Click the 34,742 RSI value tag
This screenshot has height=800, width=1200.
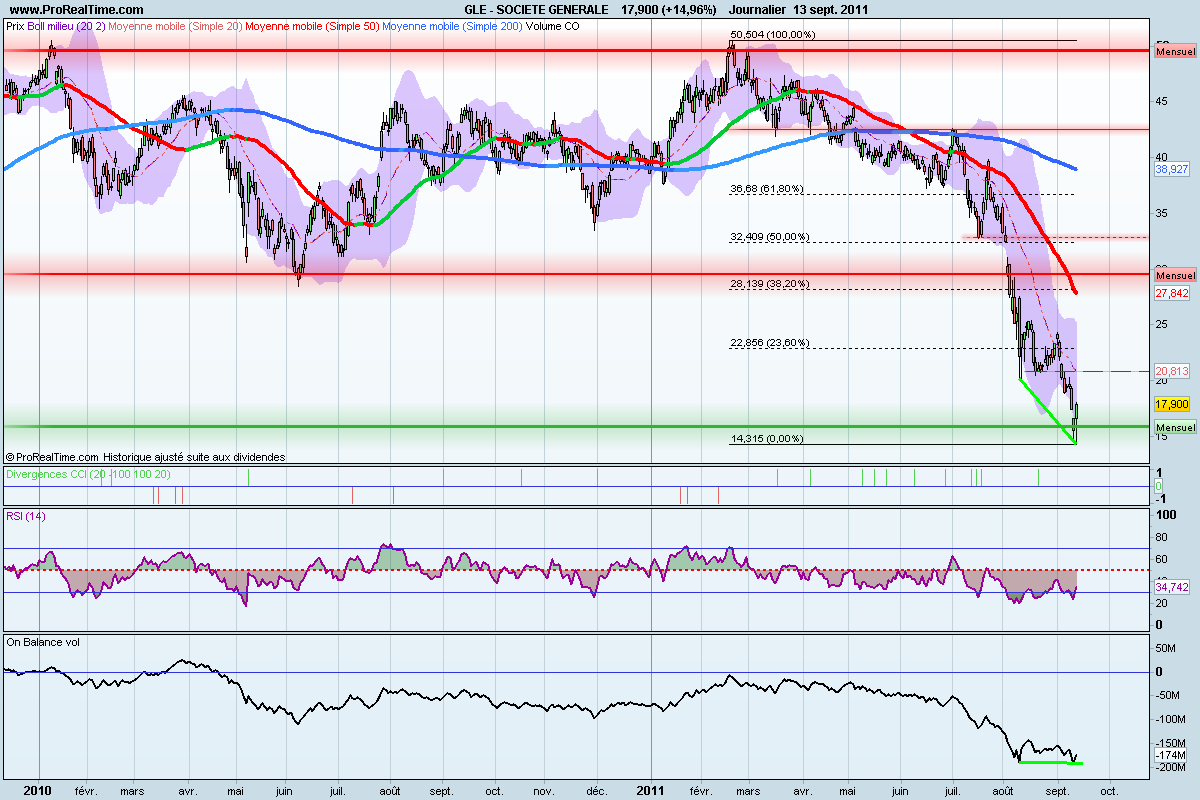point(1172,588)
